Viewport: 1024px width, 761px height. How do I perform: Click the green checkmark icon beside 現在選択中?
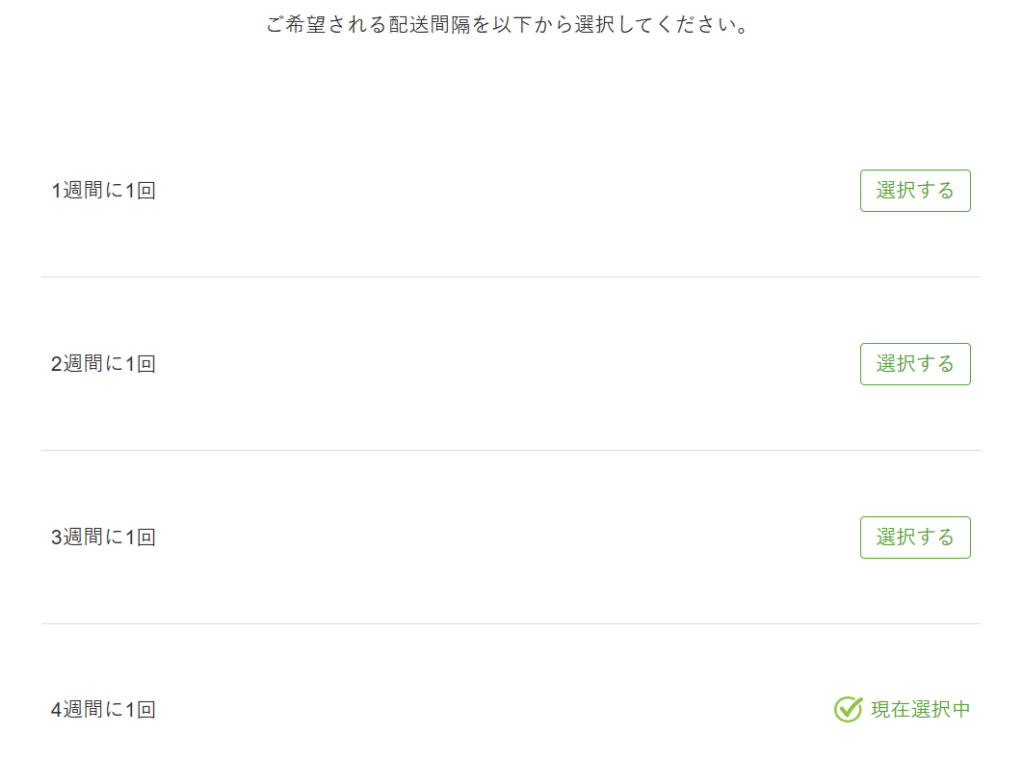point(847,710)
